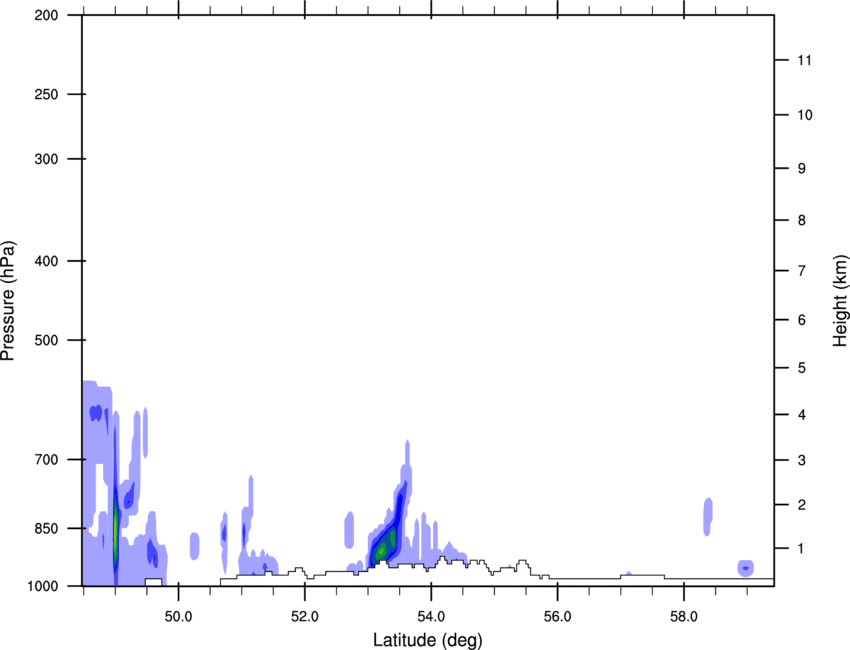Select the 700 pressure tick label
Viewport: 850px width, 650px height.
click(x=46, y=460)
